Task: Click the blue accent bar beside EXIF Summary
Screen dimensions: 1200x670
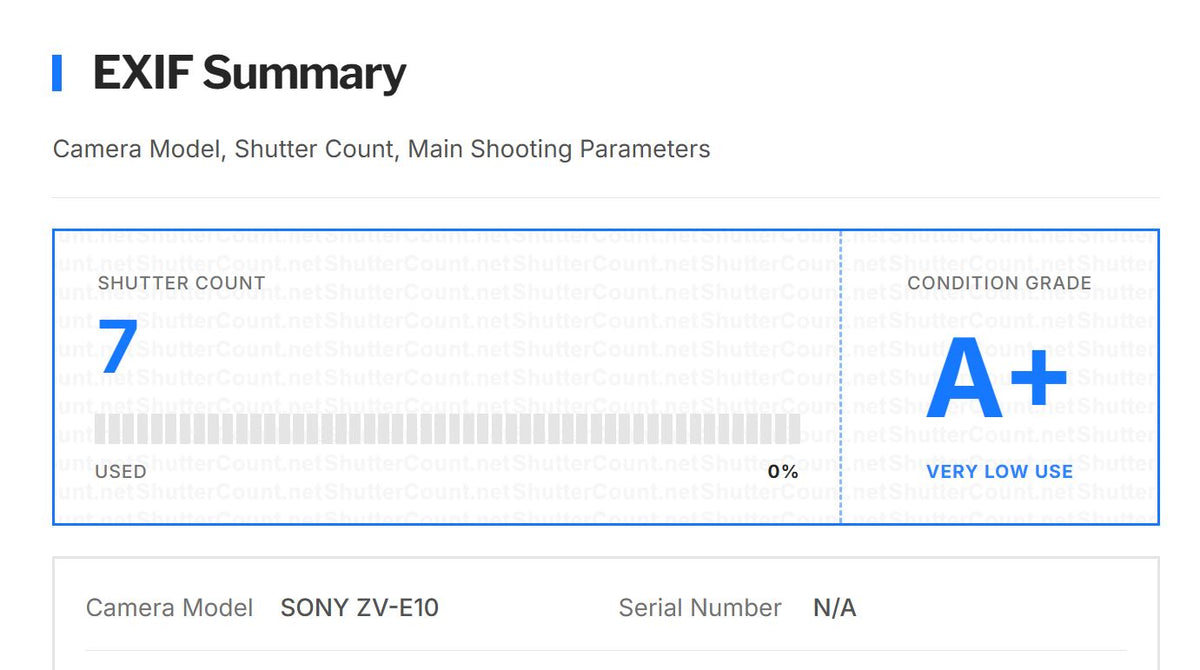Action: click(x=57, y=74)
